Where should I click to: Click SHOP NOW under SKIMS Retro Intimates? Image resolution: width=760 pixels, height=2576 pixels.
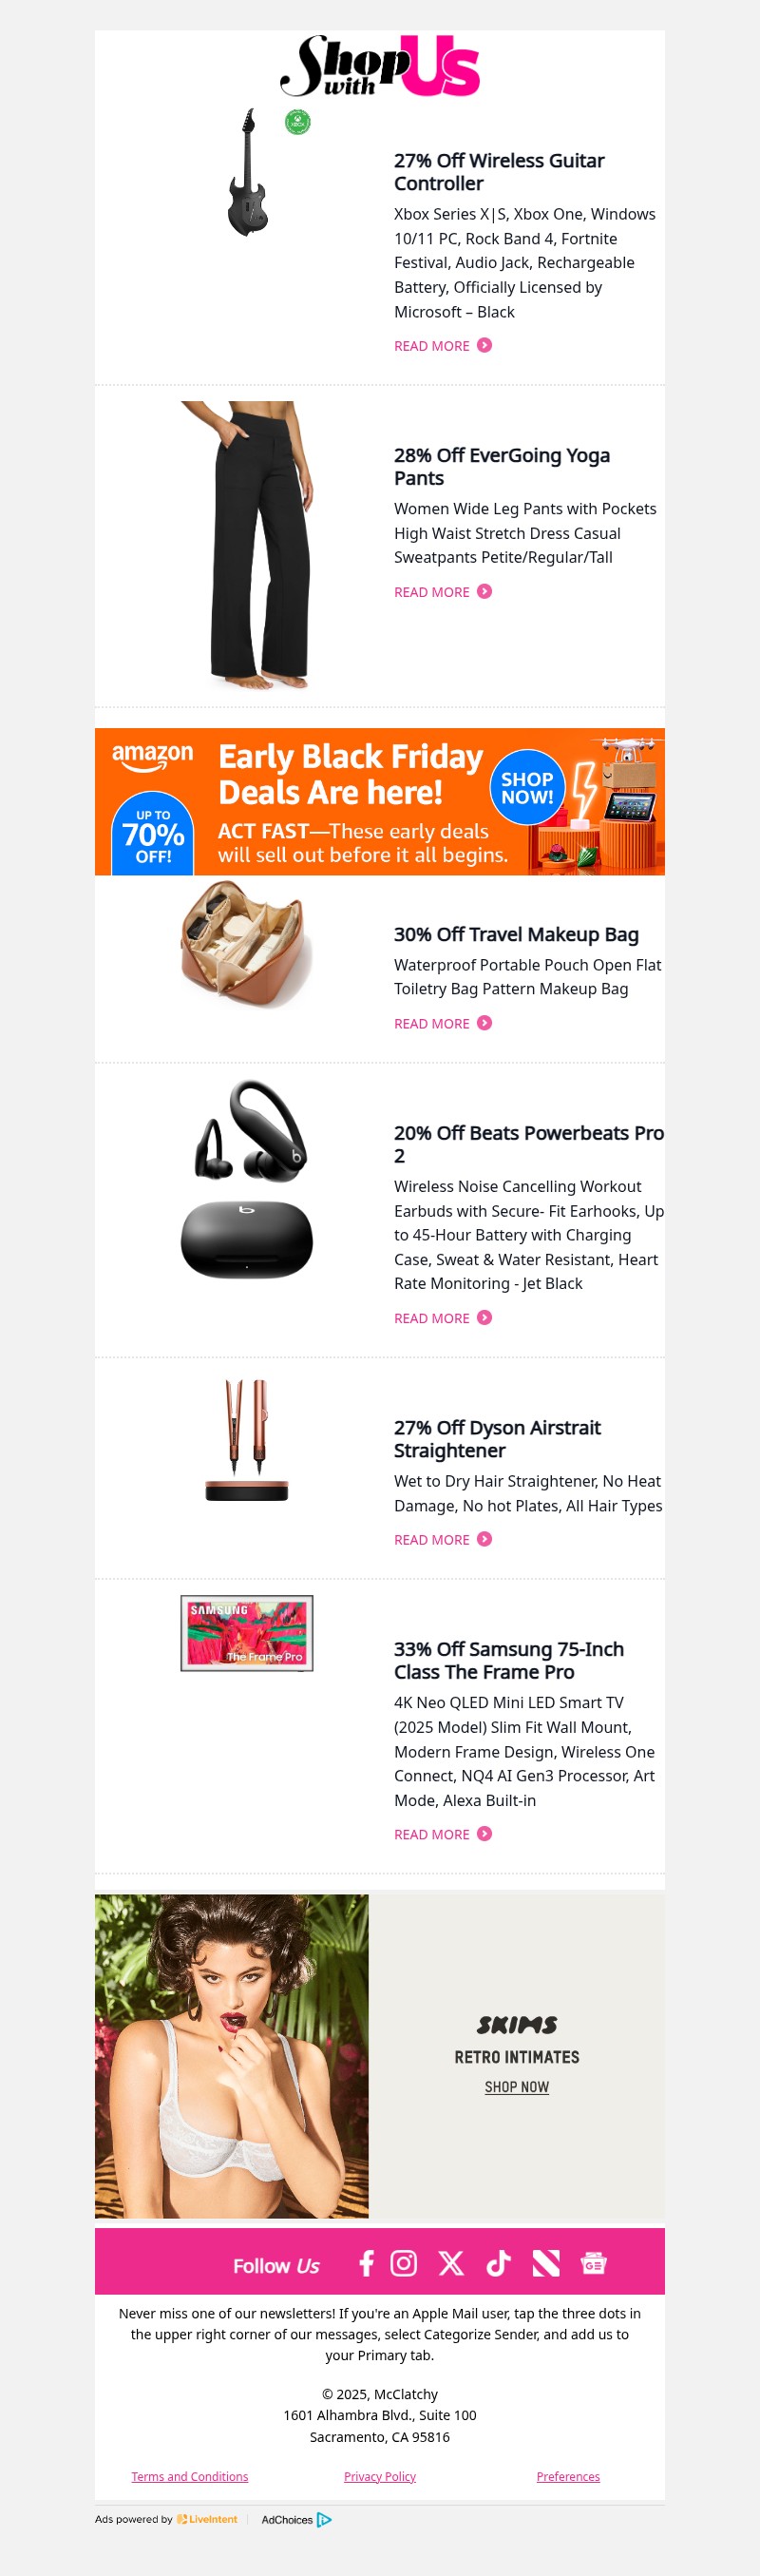(518, 2087)
